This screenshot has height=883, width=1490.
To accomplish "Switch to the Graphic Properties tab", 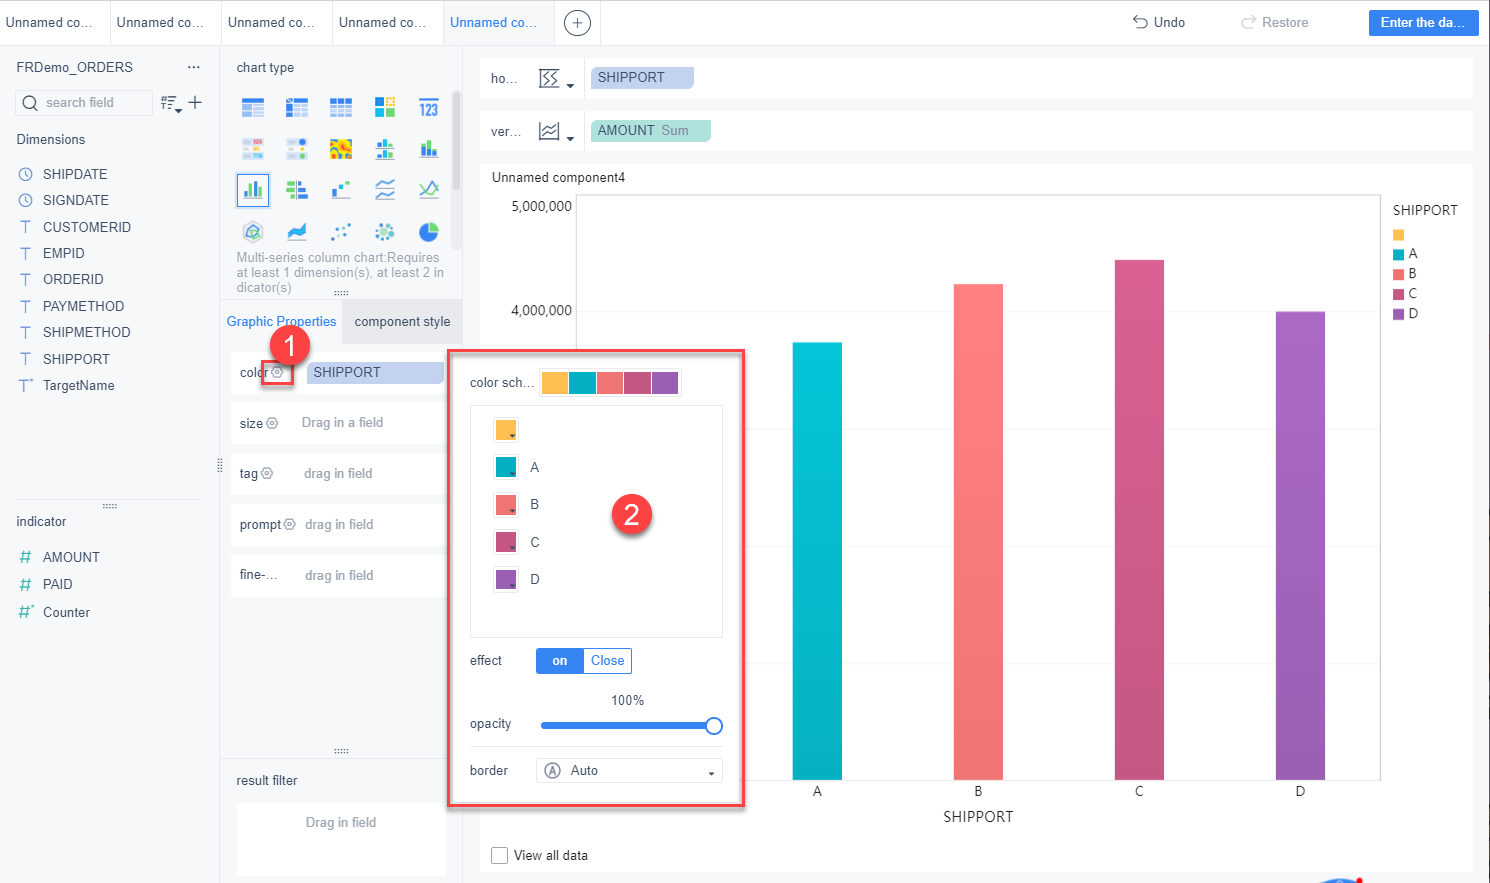I will (281, 321).
